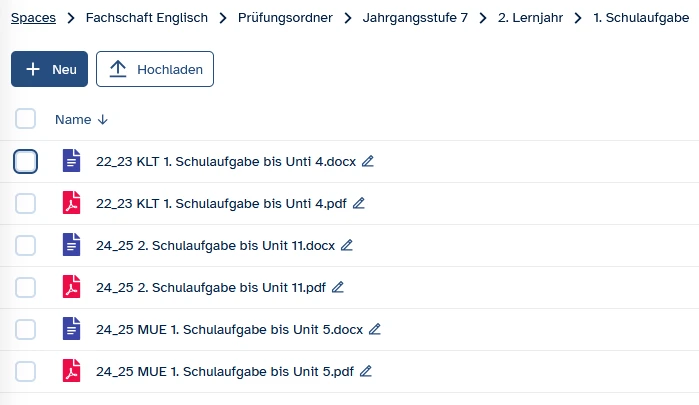This screenshot has width=699, height=405.
Task: Sort list by the Name column header
Action: [73, 119]
